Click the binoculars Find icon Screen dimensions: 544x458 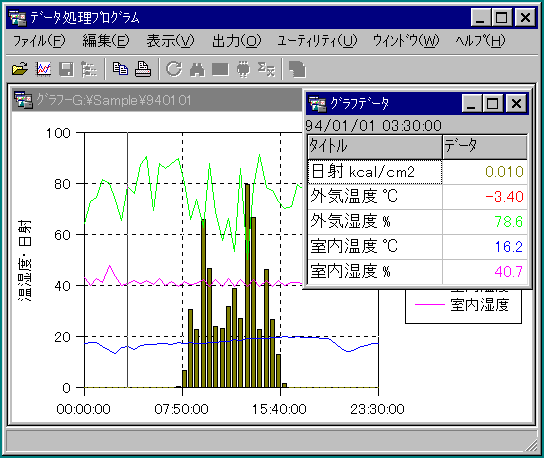(x=197, y=69)
